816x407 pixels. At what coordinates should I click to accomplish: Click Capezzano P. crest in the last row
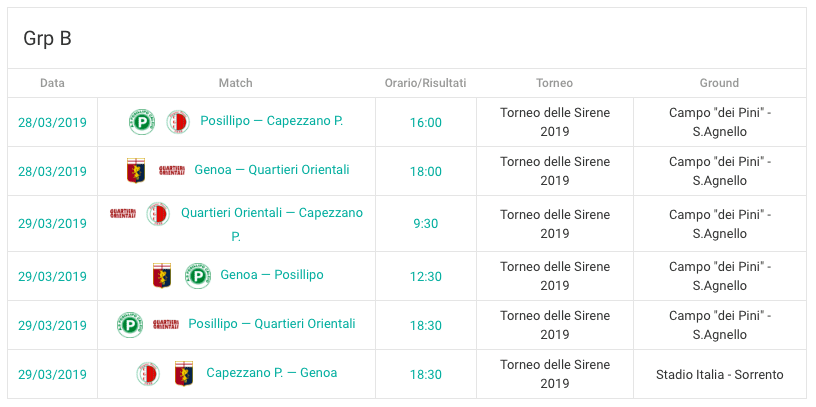click(148, 374)
